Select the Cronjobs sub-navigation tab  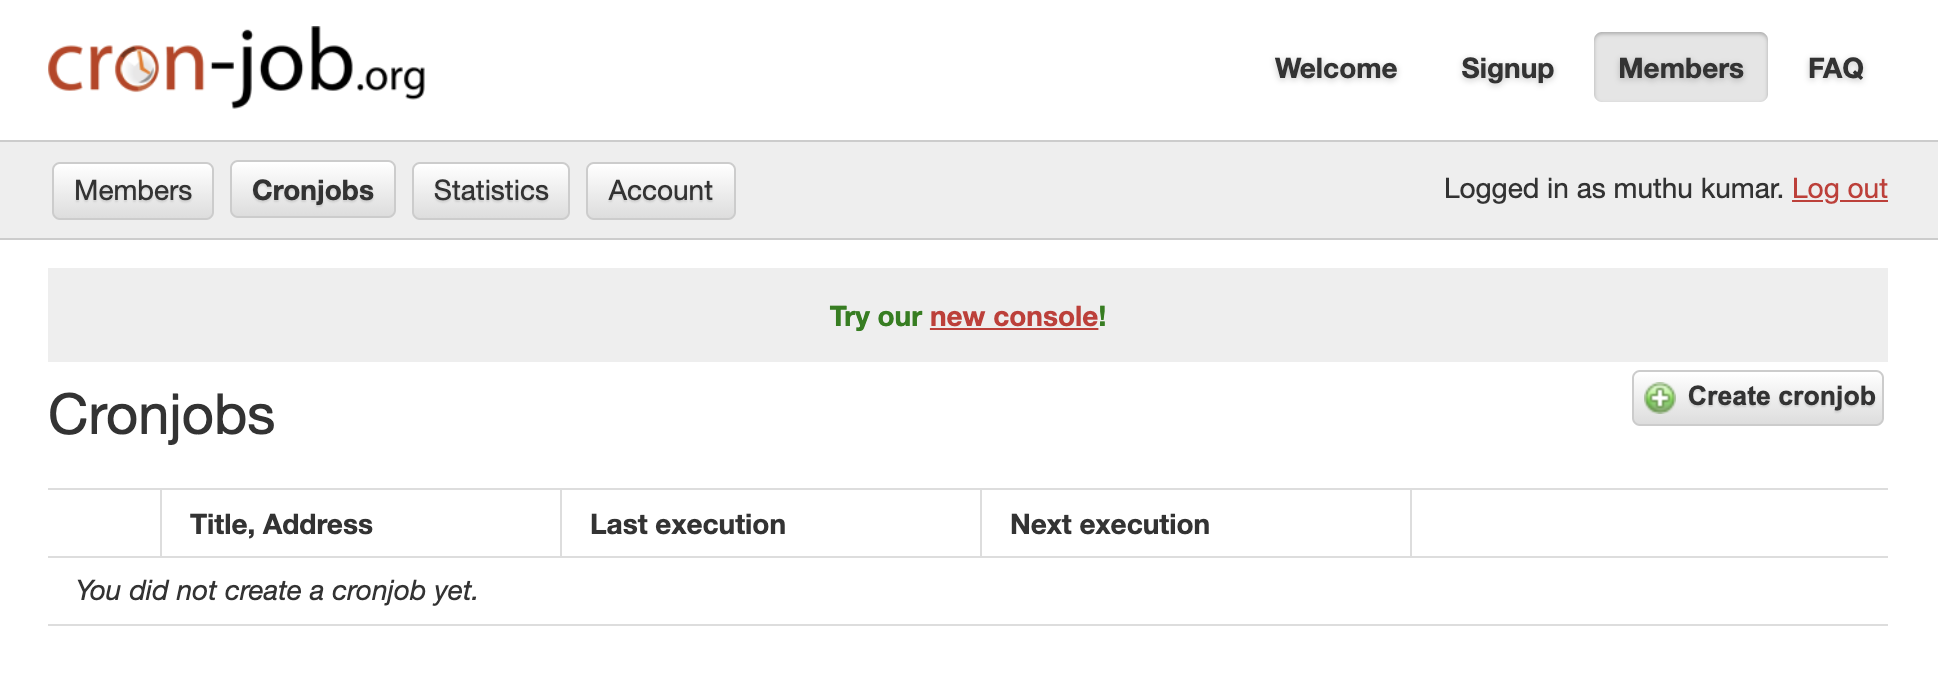[313, 191]
